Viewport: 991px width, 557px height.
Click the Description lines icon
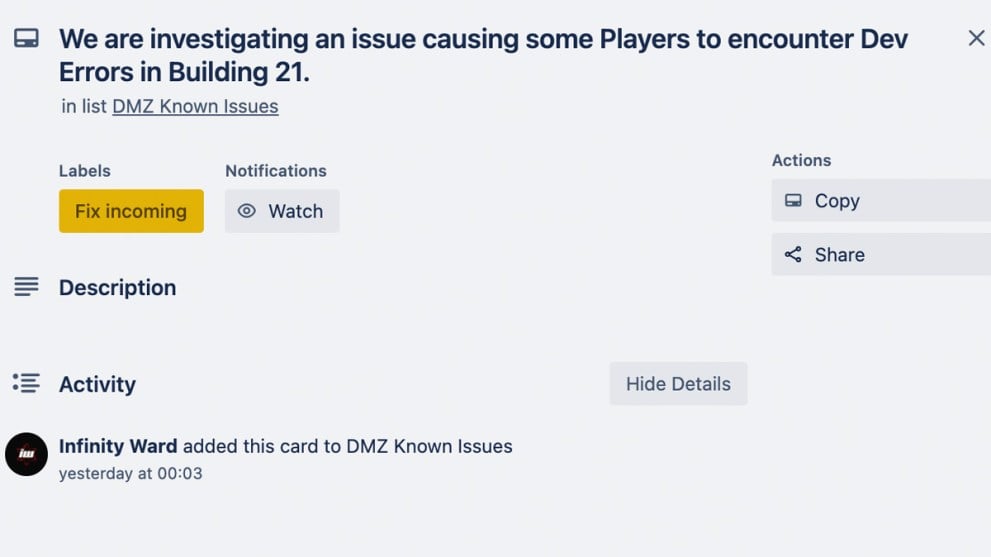(26, 288)
